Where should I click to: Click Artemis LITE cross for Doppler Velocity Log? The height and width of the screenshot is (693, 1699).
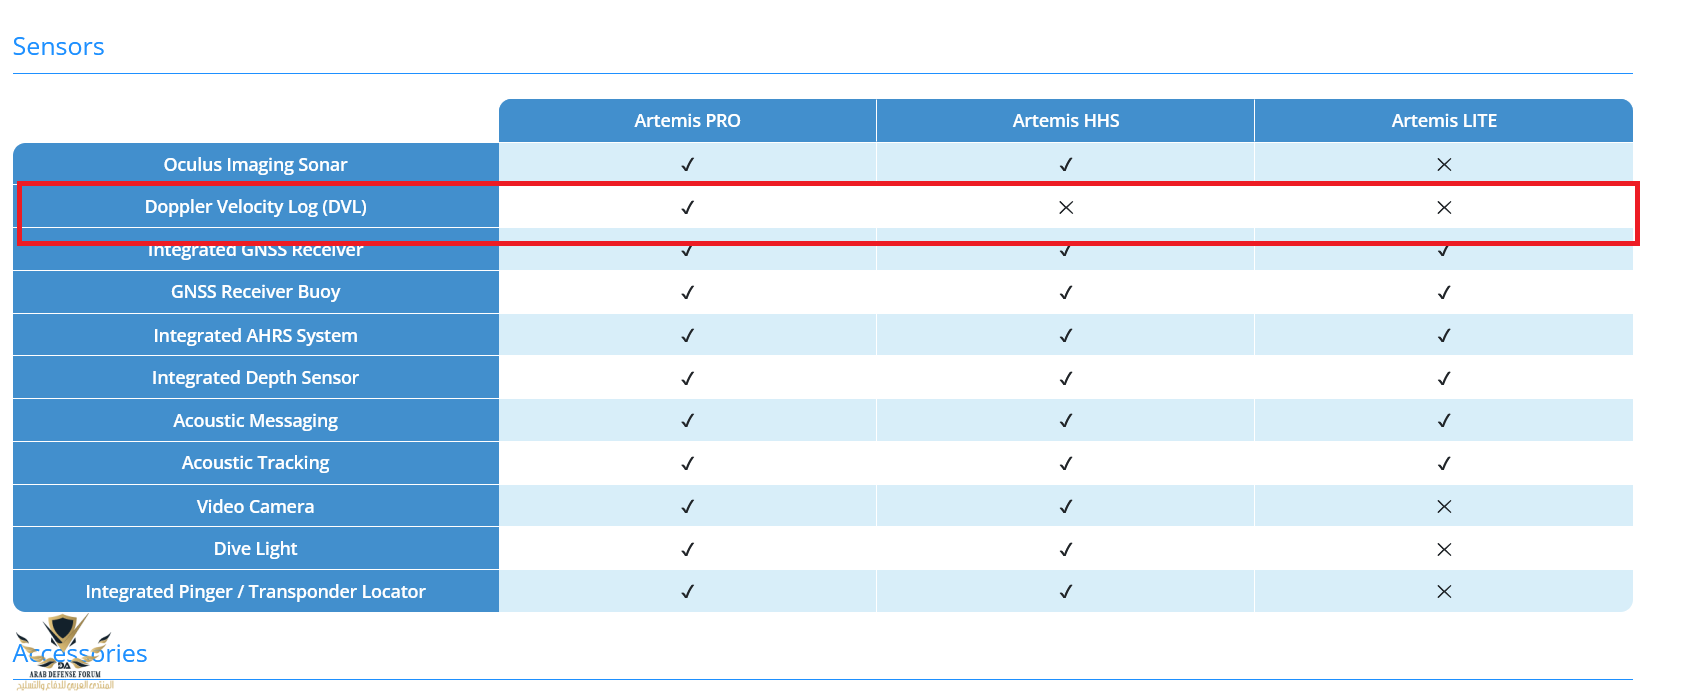1444,208
